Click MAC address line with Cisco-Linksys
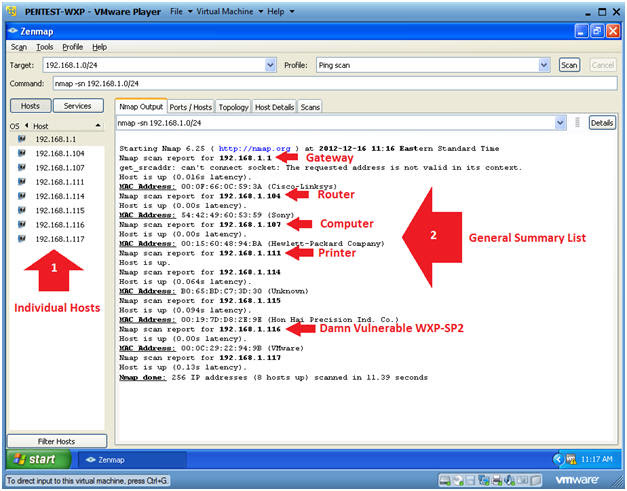The width and height of the screenshot is (627, 491). [228, 186]
